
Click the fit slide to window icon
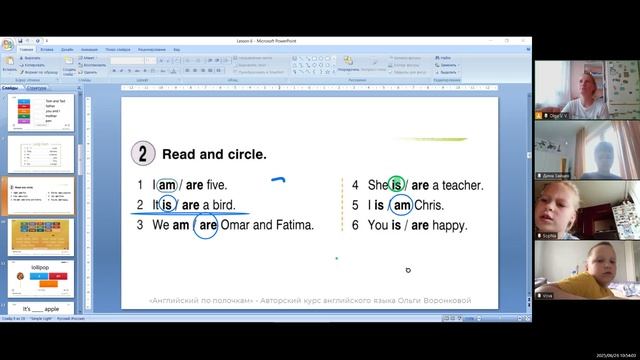click(527, 318)
